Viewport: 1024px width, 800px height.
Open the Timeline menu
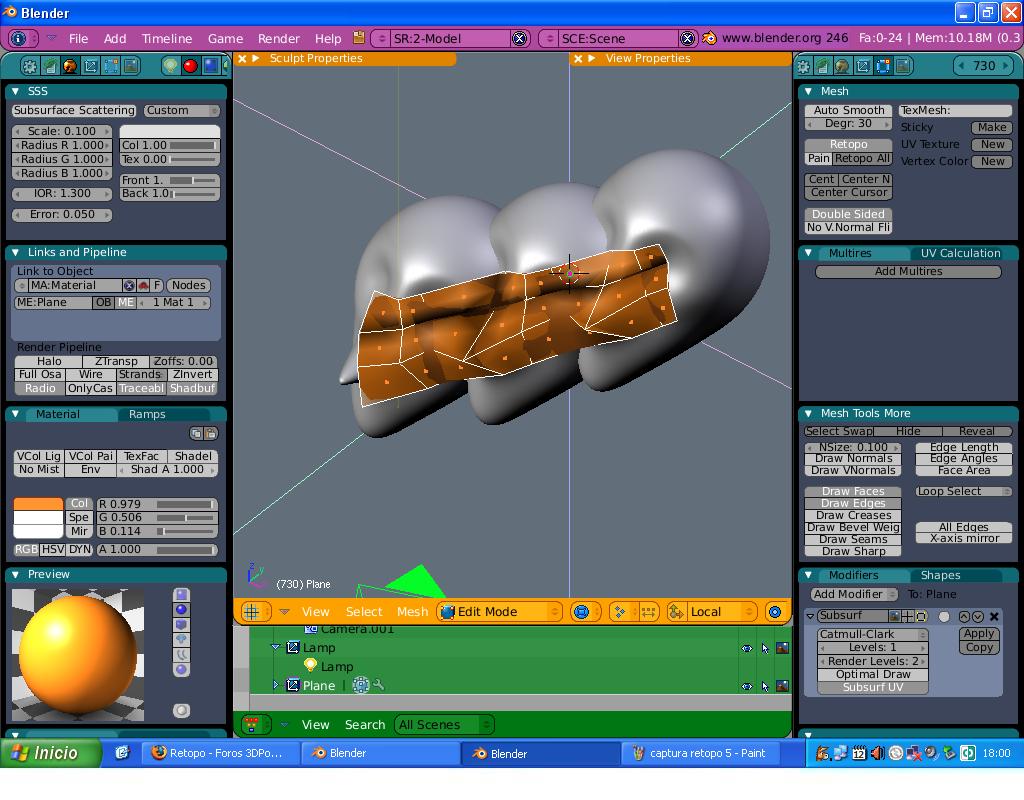(x=167, y=39)
